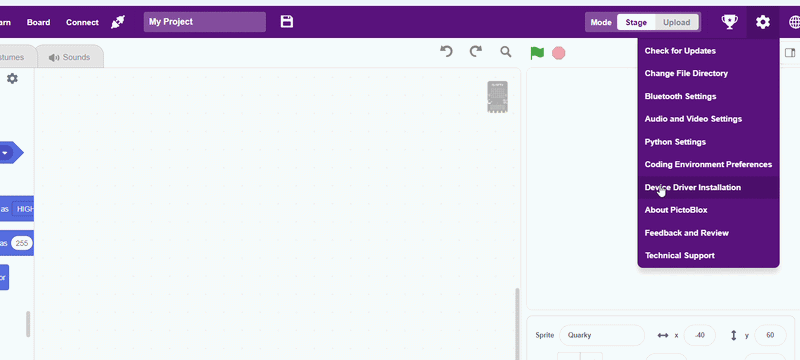800x360 pixels.
Task: Edit the Sprite name field Quarky
Action: pos(602,335)
